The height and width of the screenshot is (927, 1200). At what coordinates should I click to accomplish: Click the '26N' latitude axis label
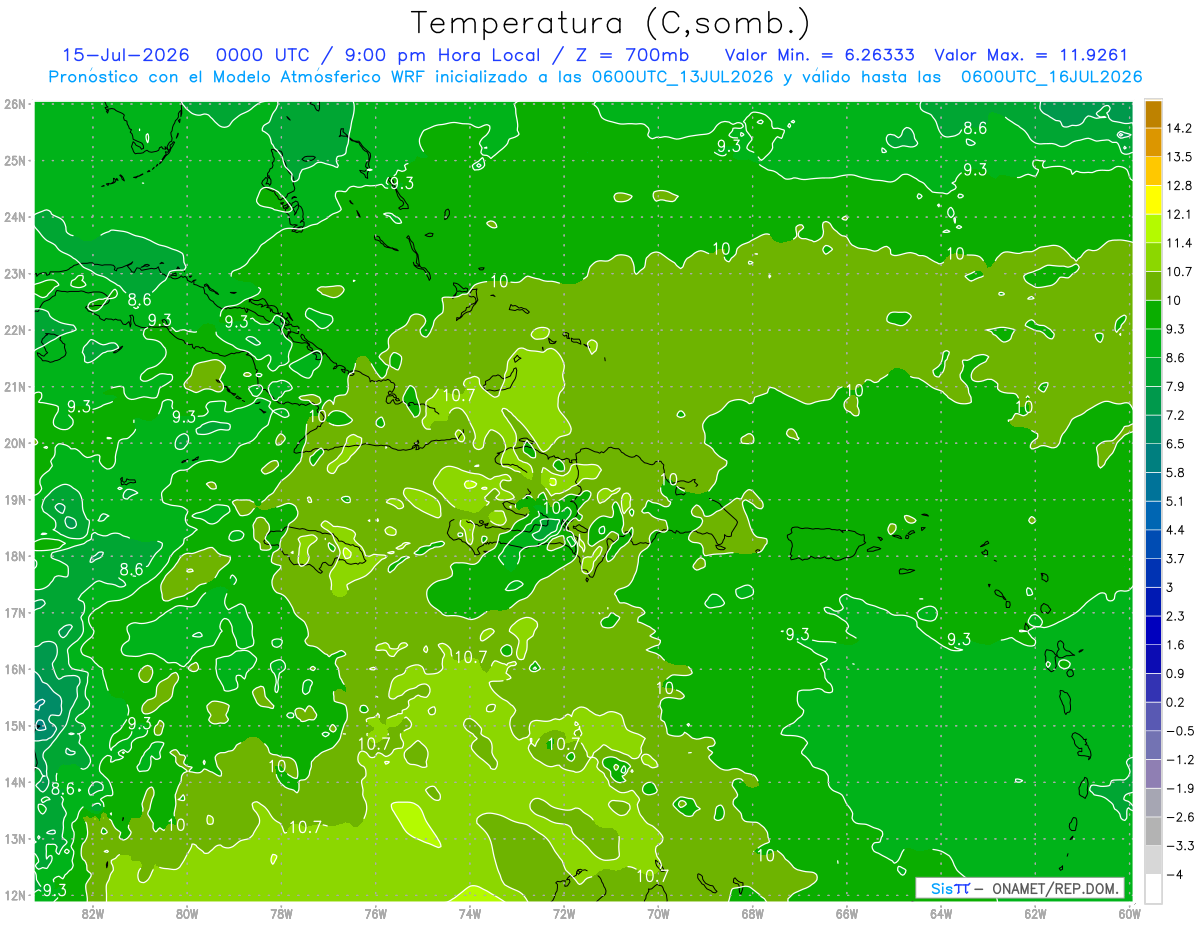tap(14, 104)
